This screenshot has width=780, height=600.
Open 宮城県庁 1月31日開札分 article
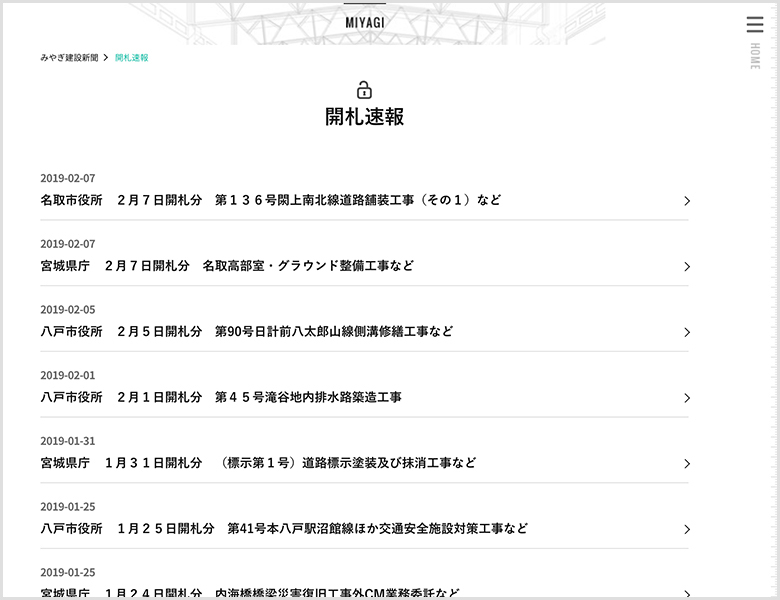pos(258,463)
